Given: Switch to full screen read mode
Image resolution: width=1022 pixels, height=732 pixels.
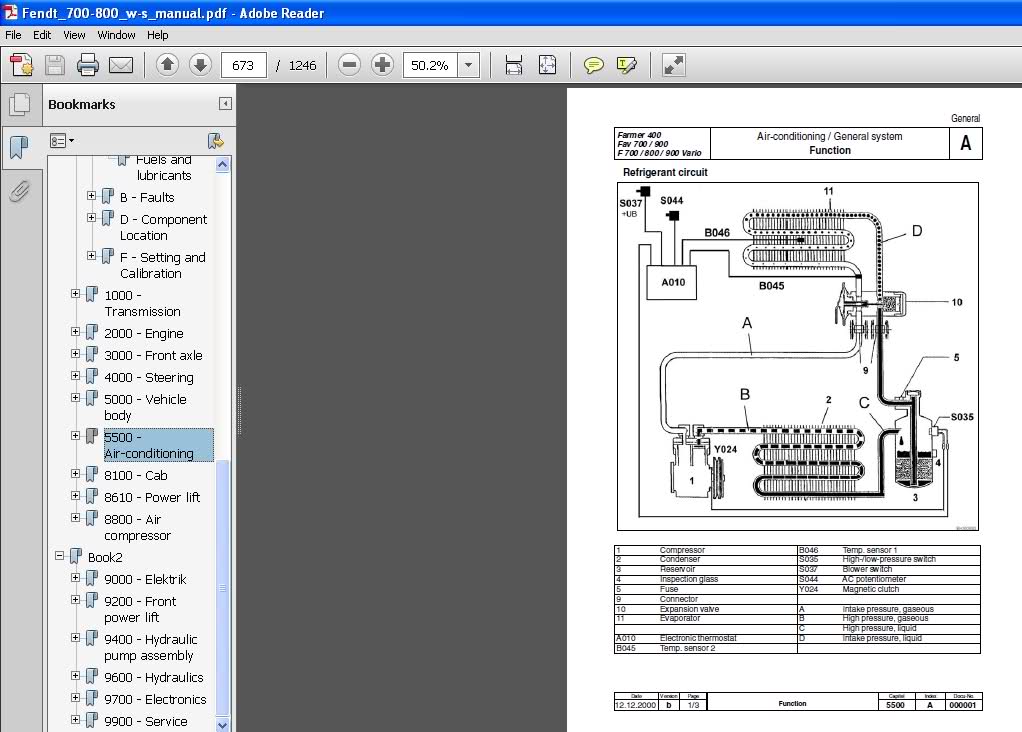Looking at the screenshot, I should 674,66.
